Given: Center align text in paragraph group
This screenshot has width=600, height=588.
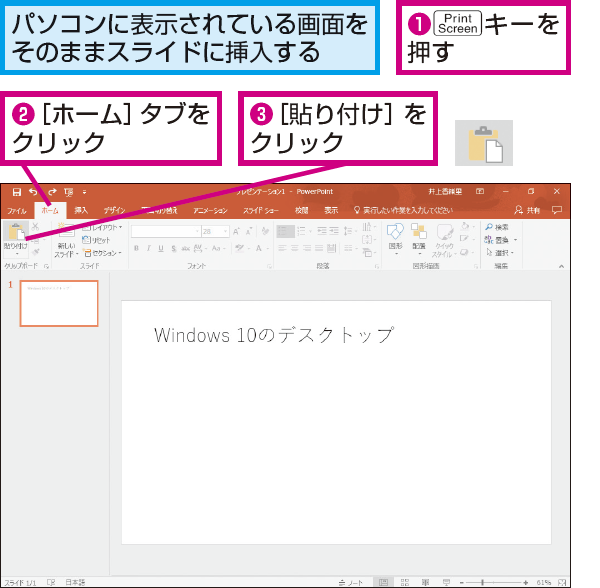Looking at the screenshot, I should coord(295,248).
